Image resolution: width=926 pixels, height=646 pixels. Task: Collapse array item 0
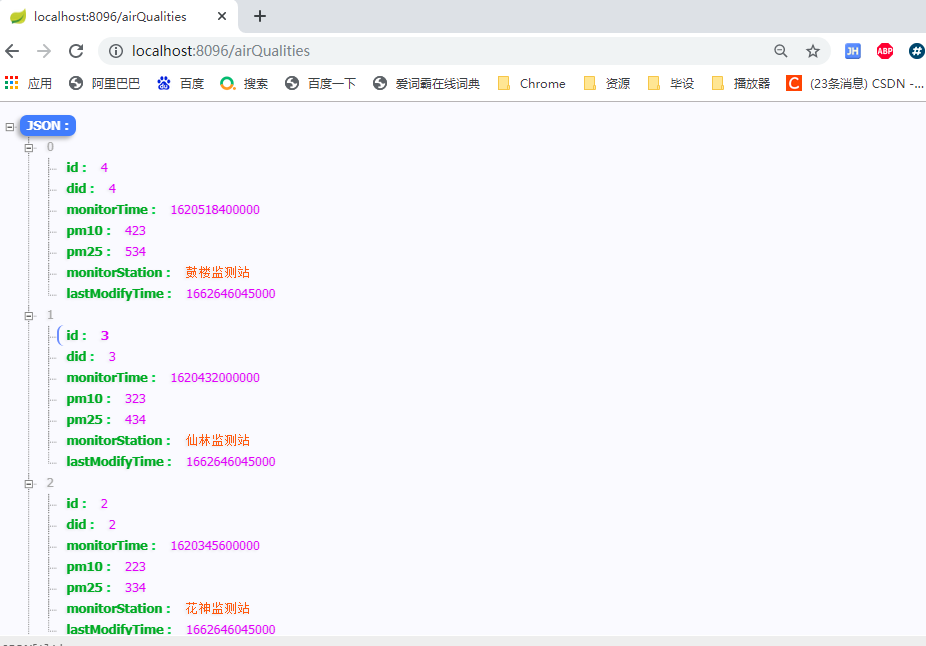[x=29, y=147]
